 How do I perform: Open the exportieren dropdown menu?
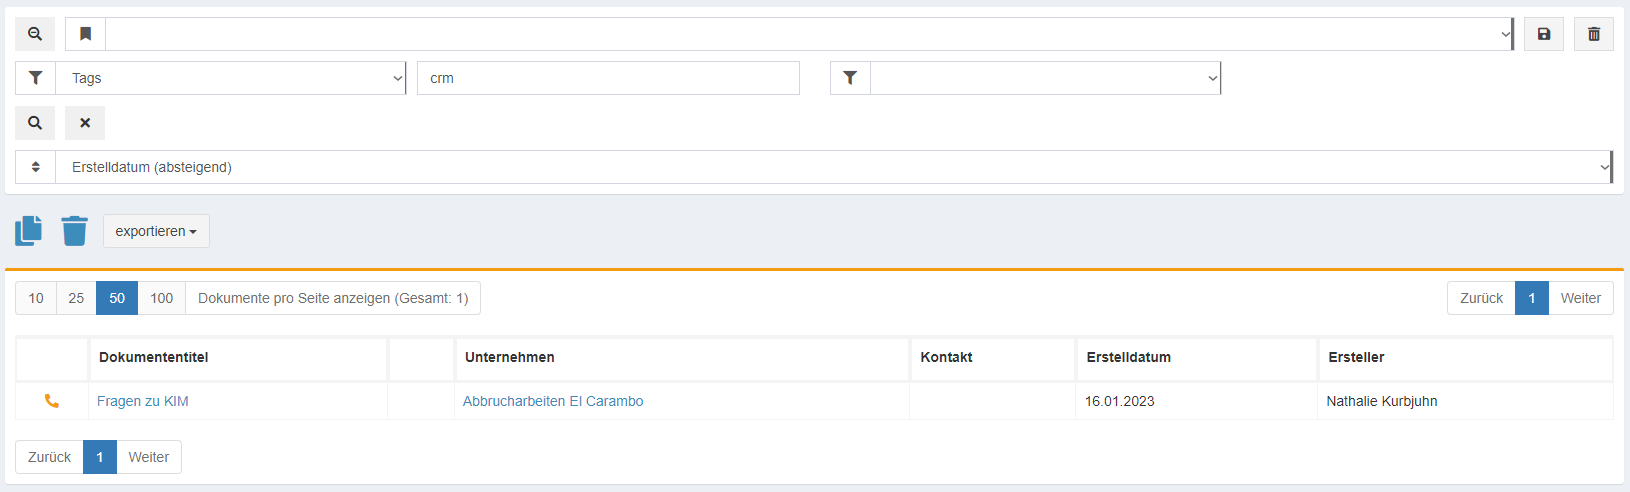(156, 231)
